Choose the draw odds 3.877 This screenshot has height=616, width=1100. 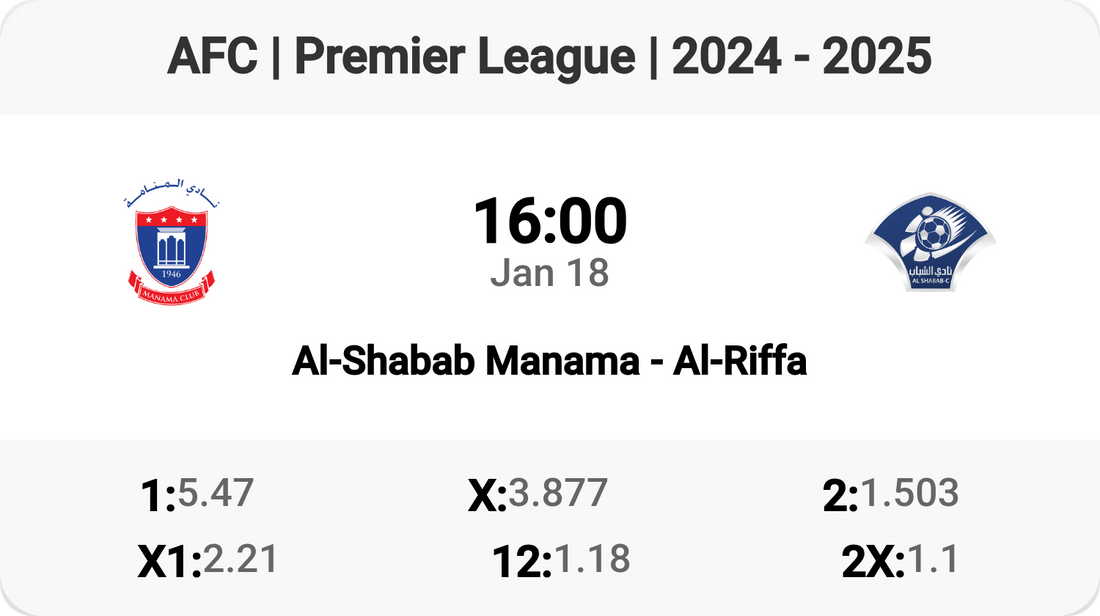558,493
